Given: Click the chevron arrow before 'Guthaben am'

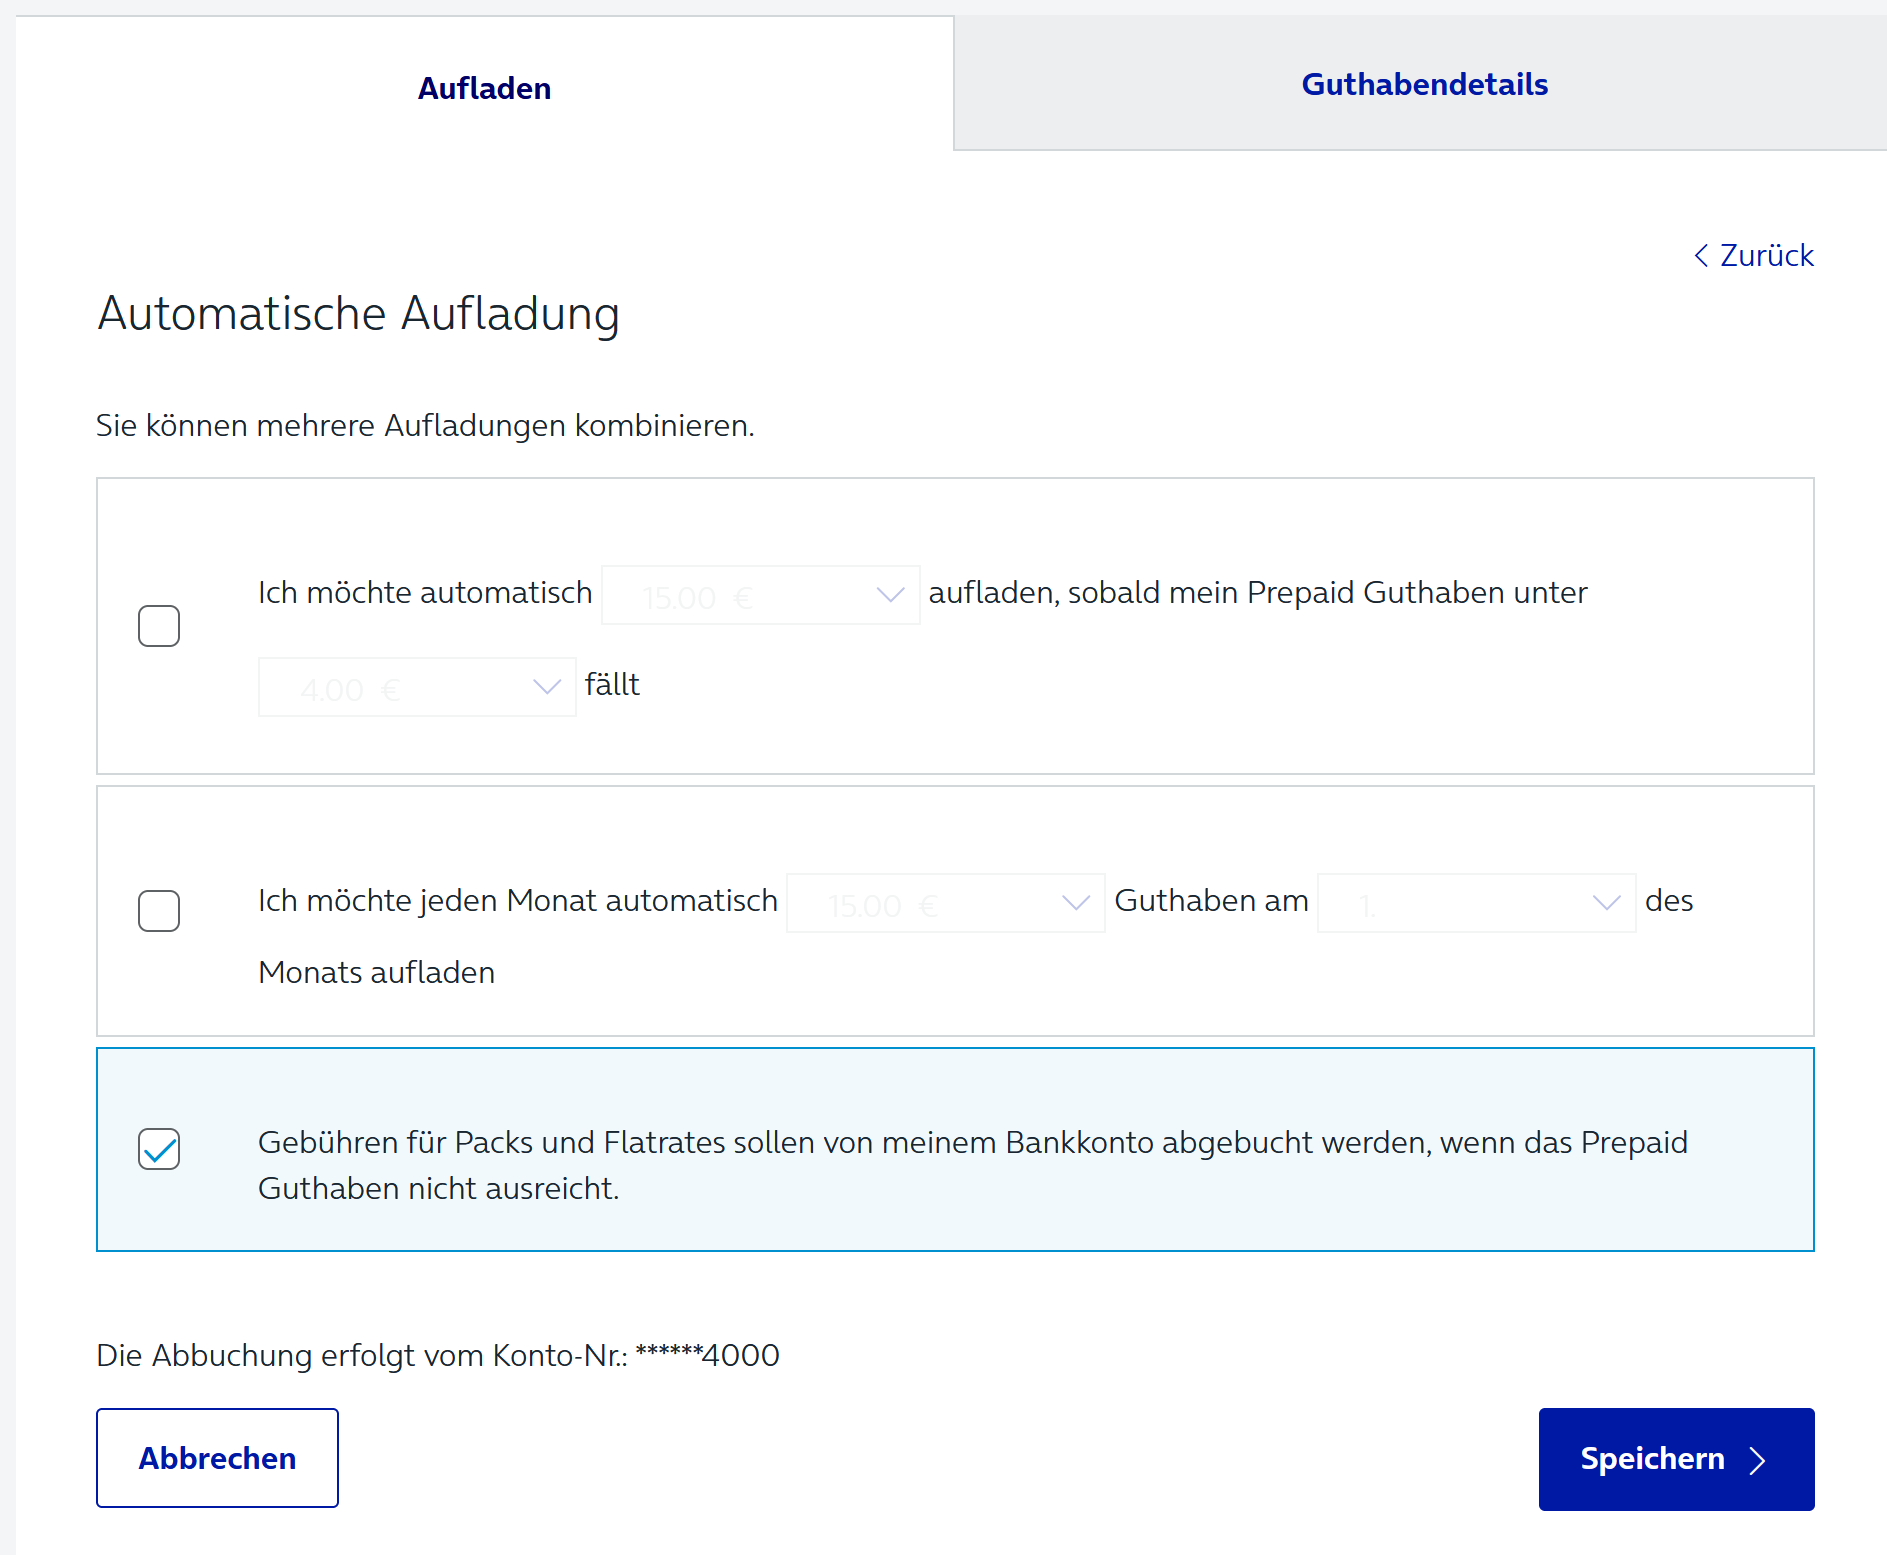Looking at the screenshot, I should (1075, 903).
